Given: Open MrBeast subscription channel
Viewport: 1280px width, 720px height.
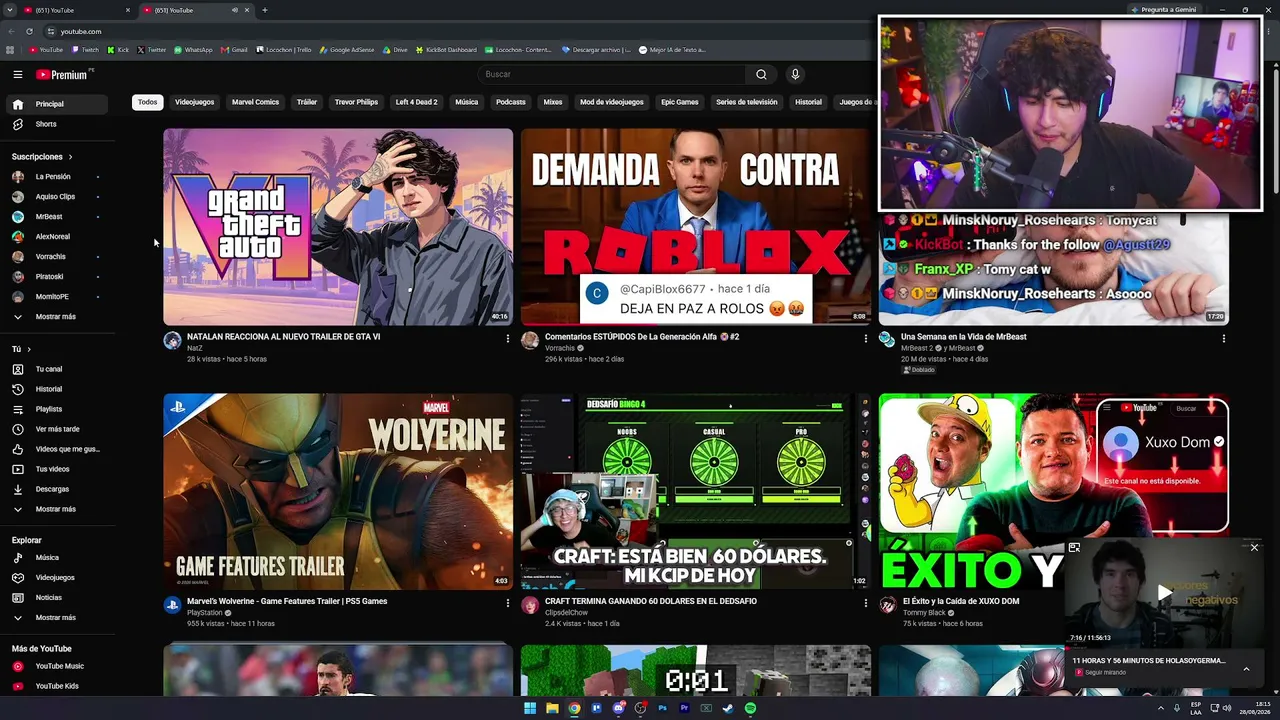Looking at the screenshot, I should coord(56,217).
